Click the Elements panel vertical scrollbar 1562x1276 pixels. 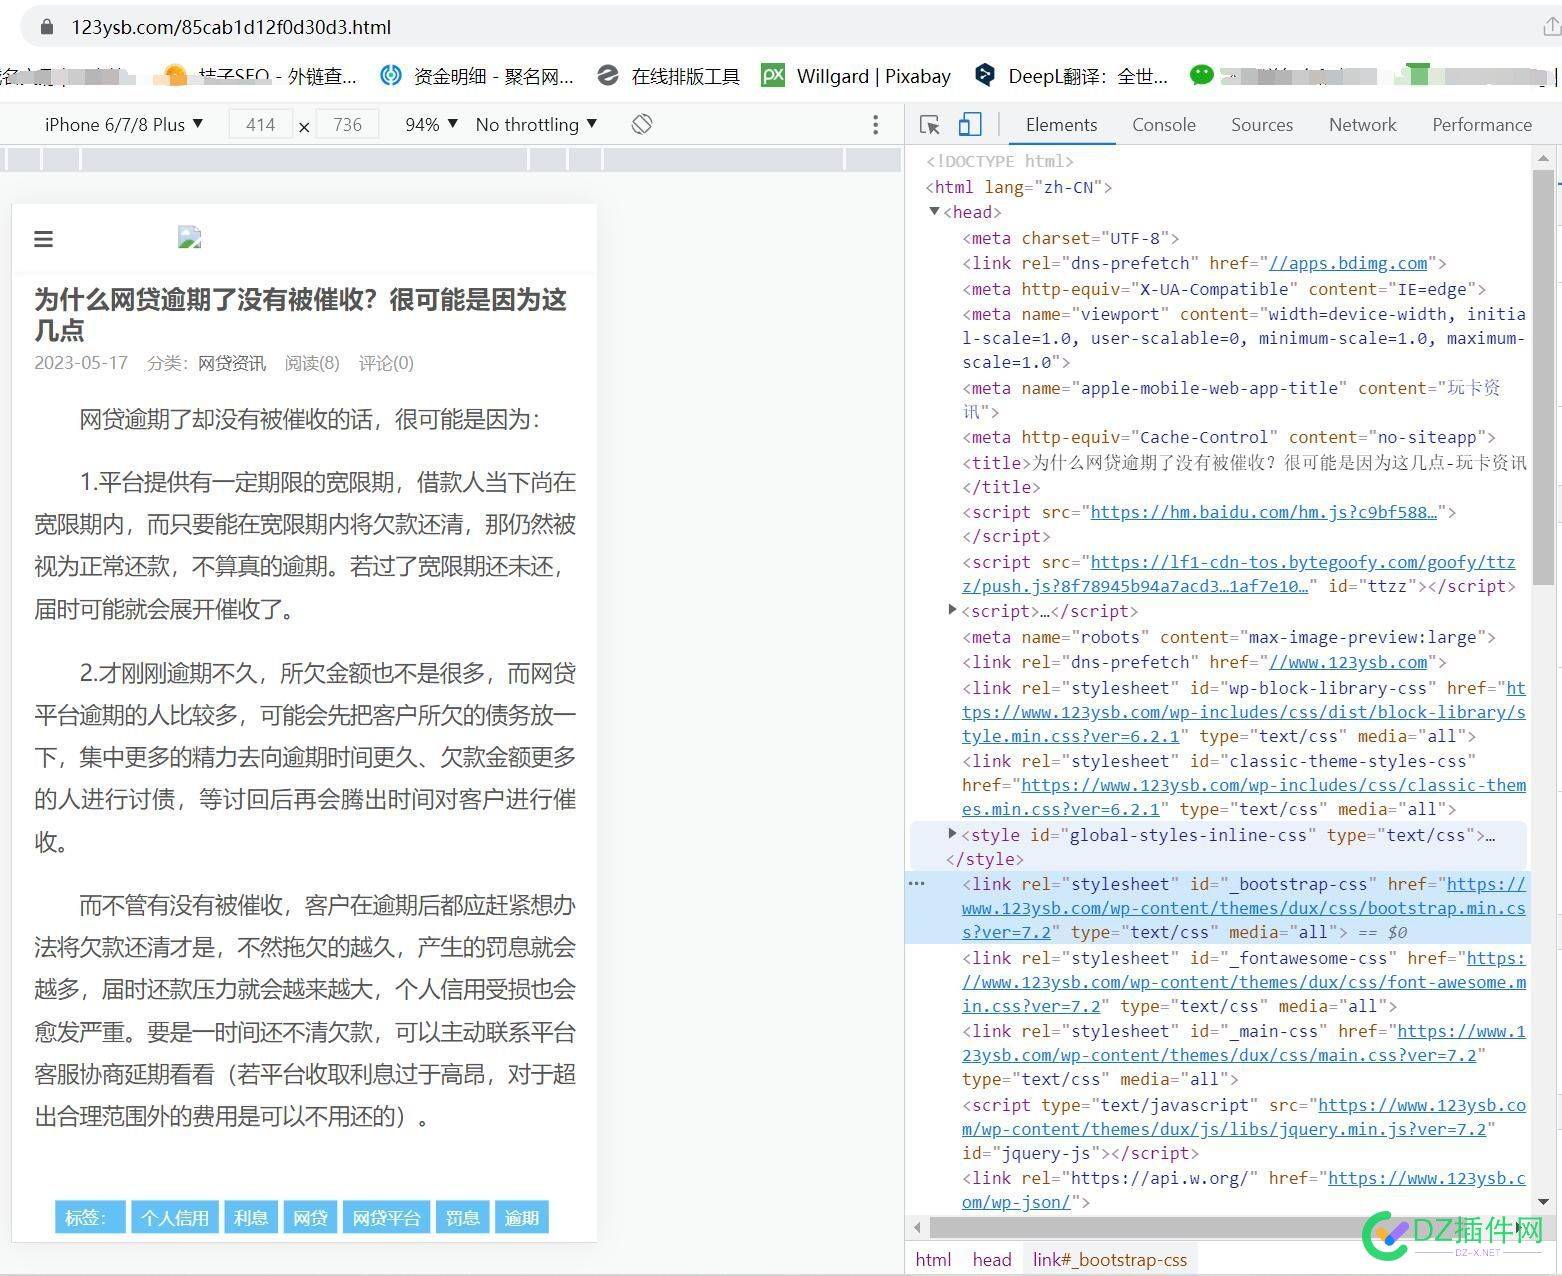click(x=1543, y=377)
